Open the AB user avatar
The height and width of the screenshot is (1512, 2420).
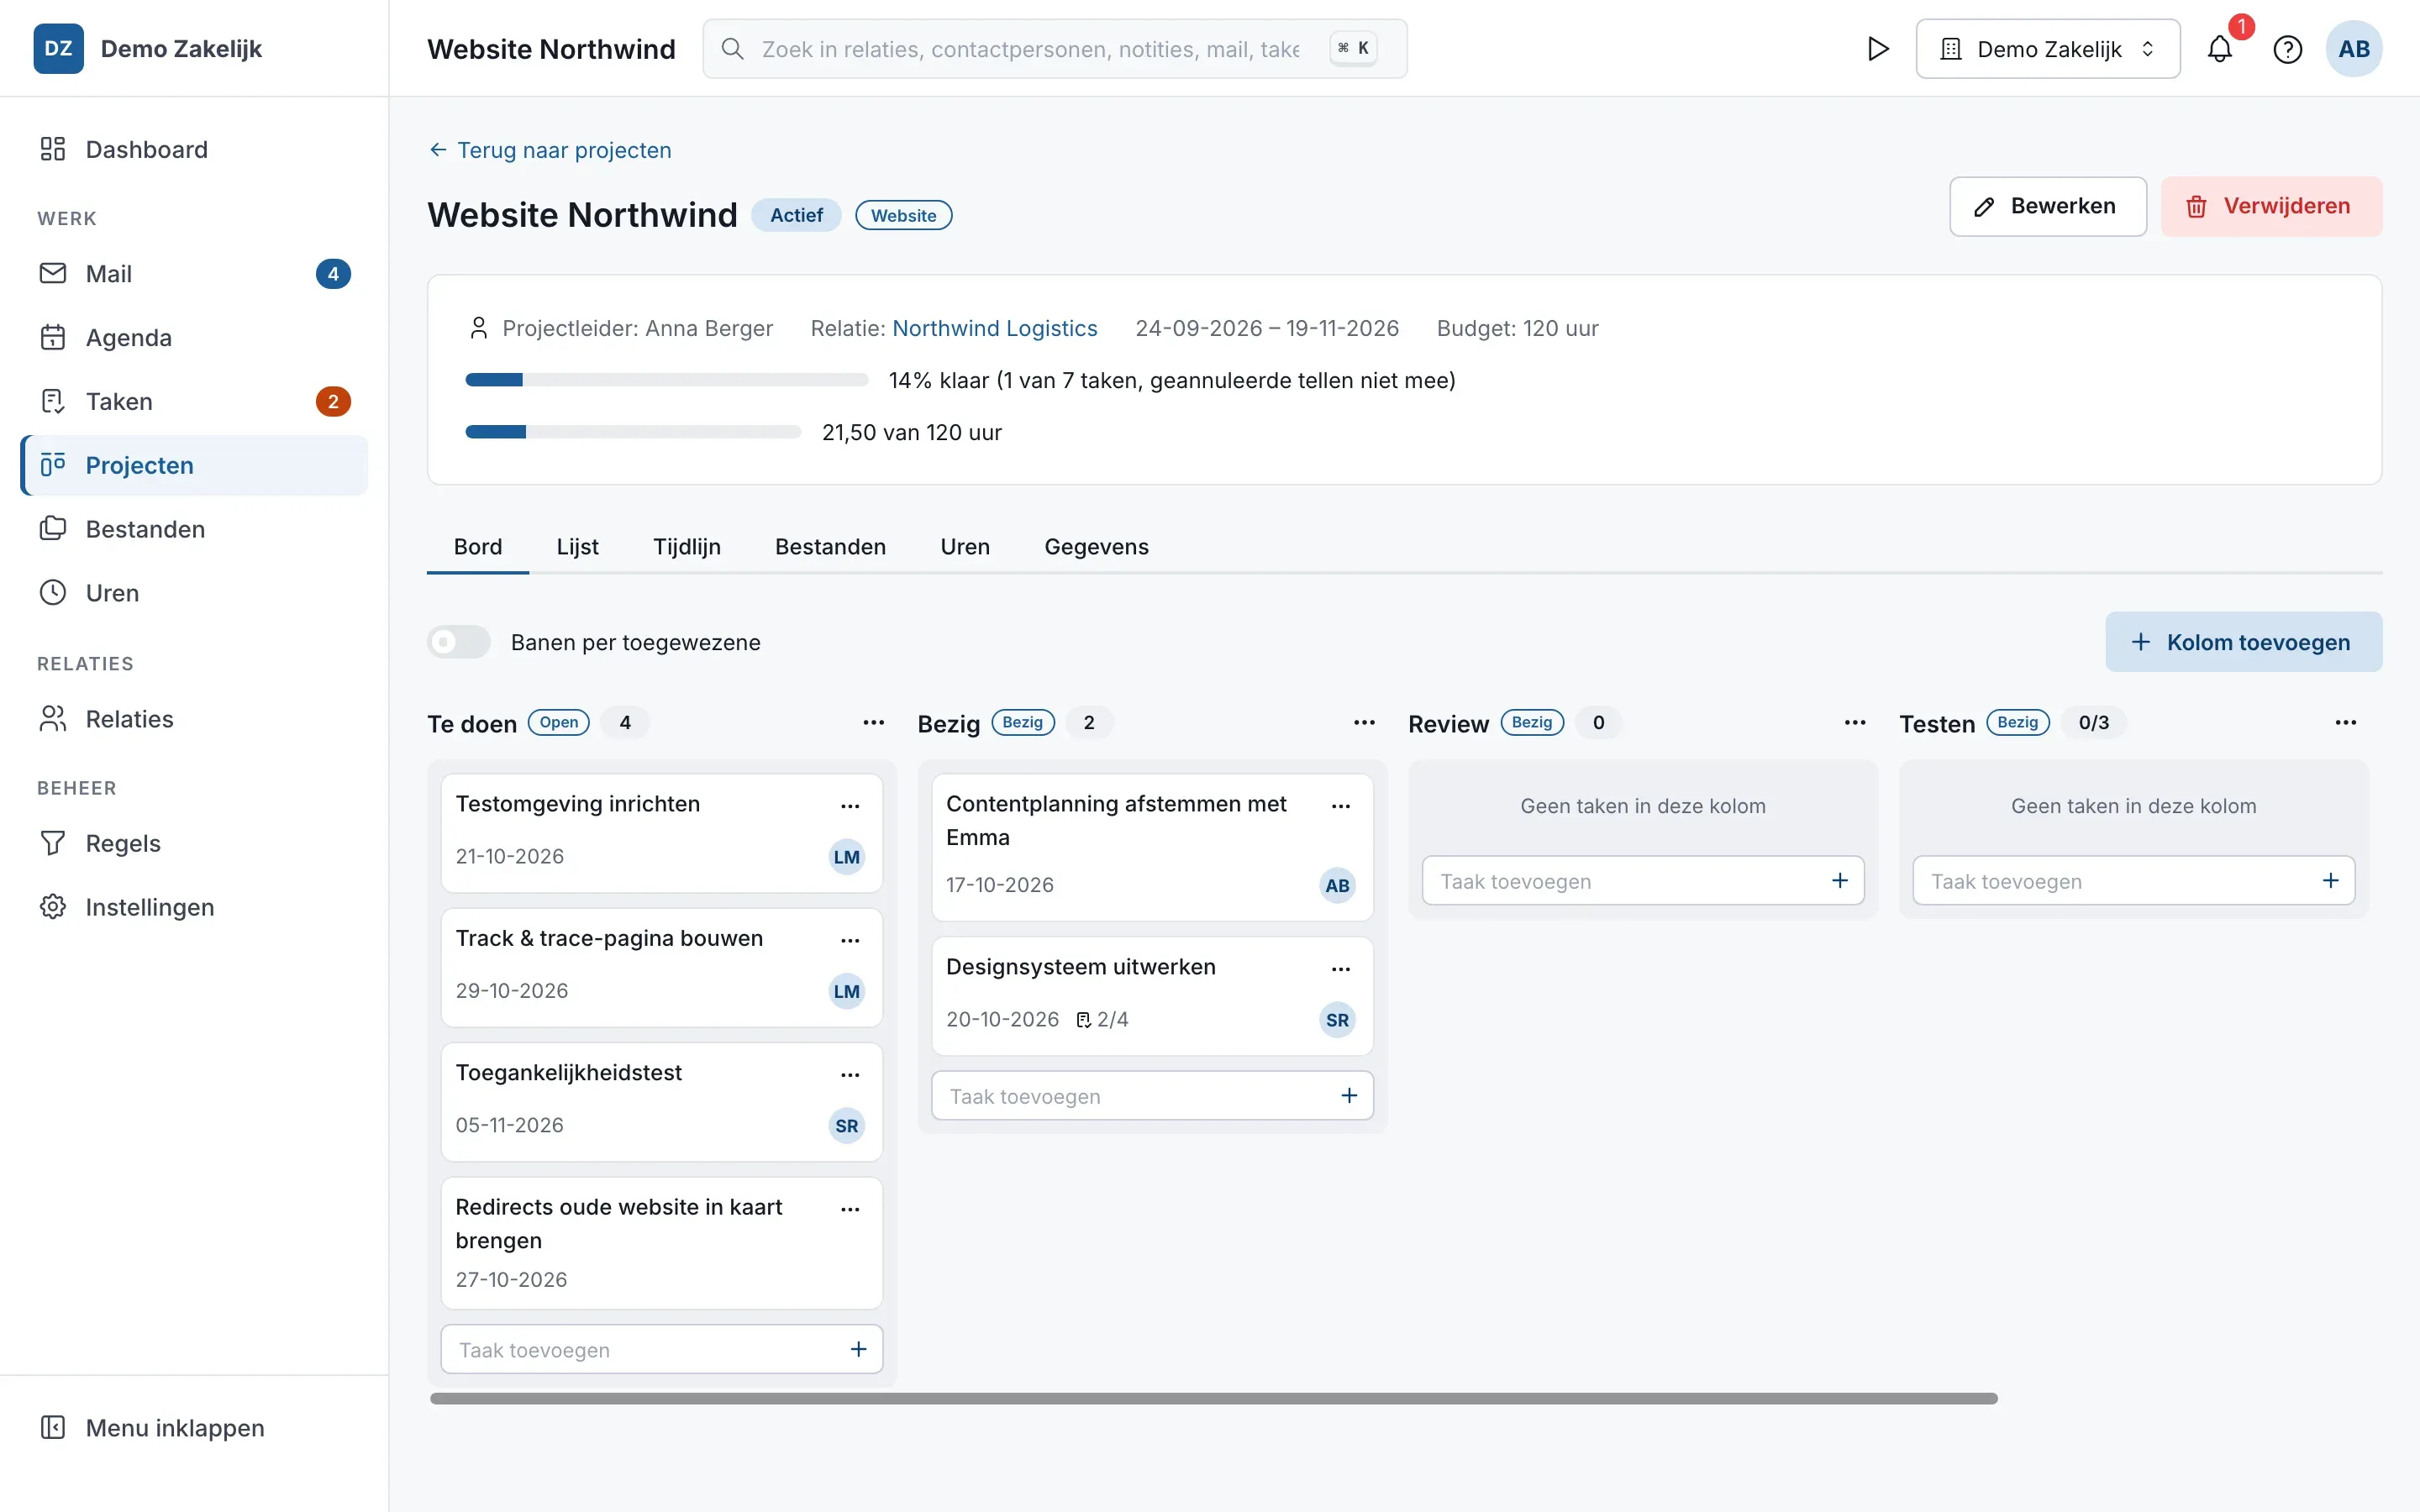(2353, 49)
